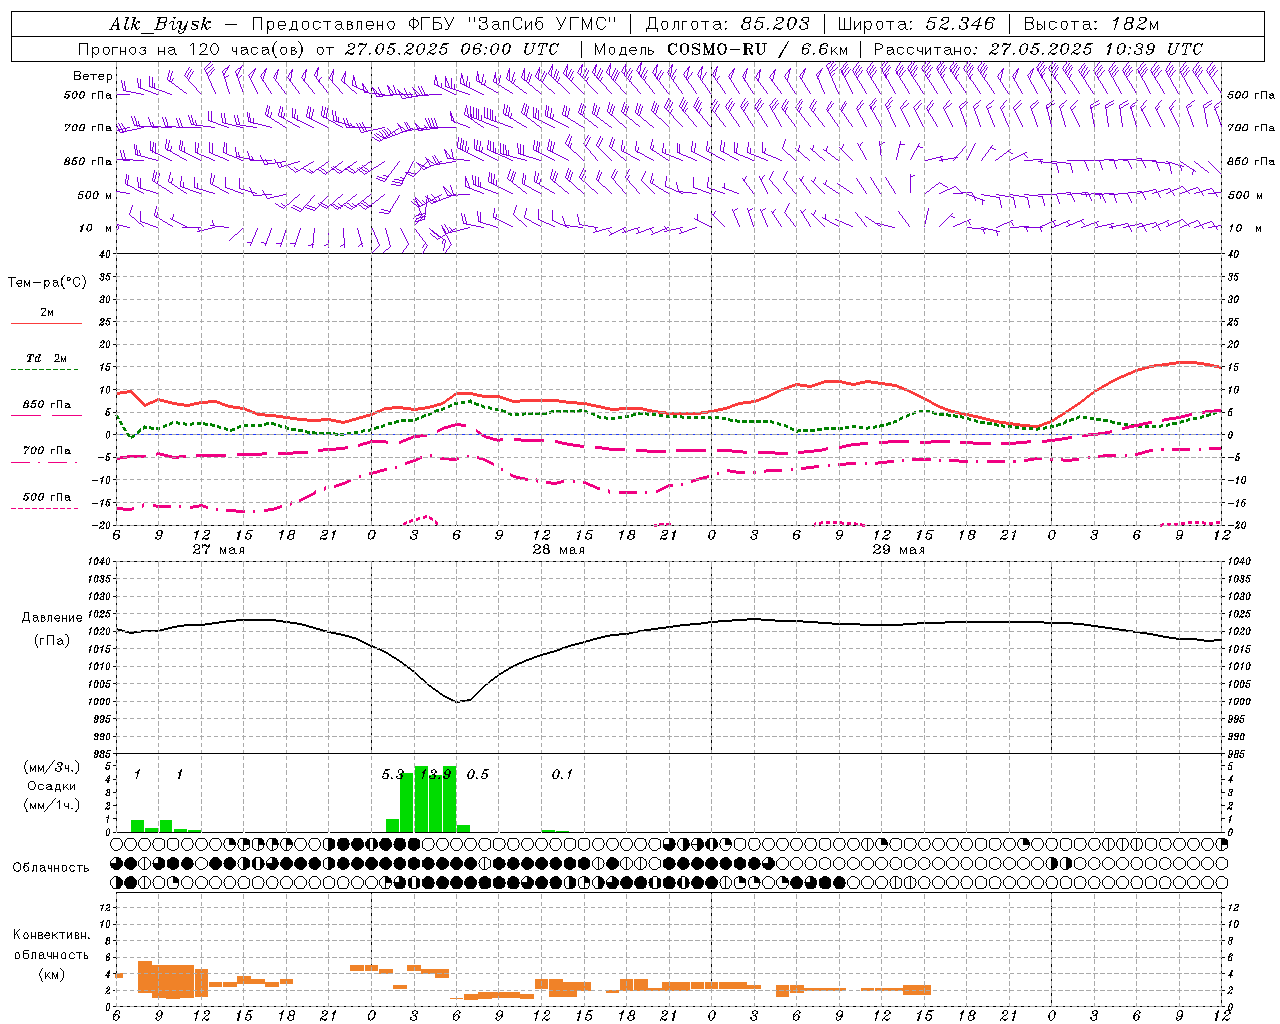Viewport: 1280px width, 1024px height.
Task: Click the 850 гПа temperature legend entry
Action: (x=47, y=405)
